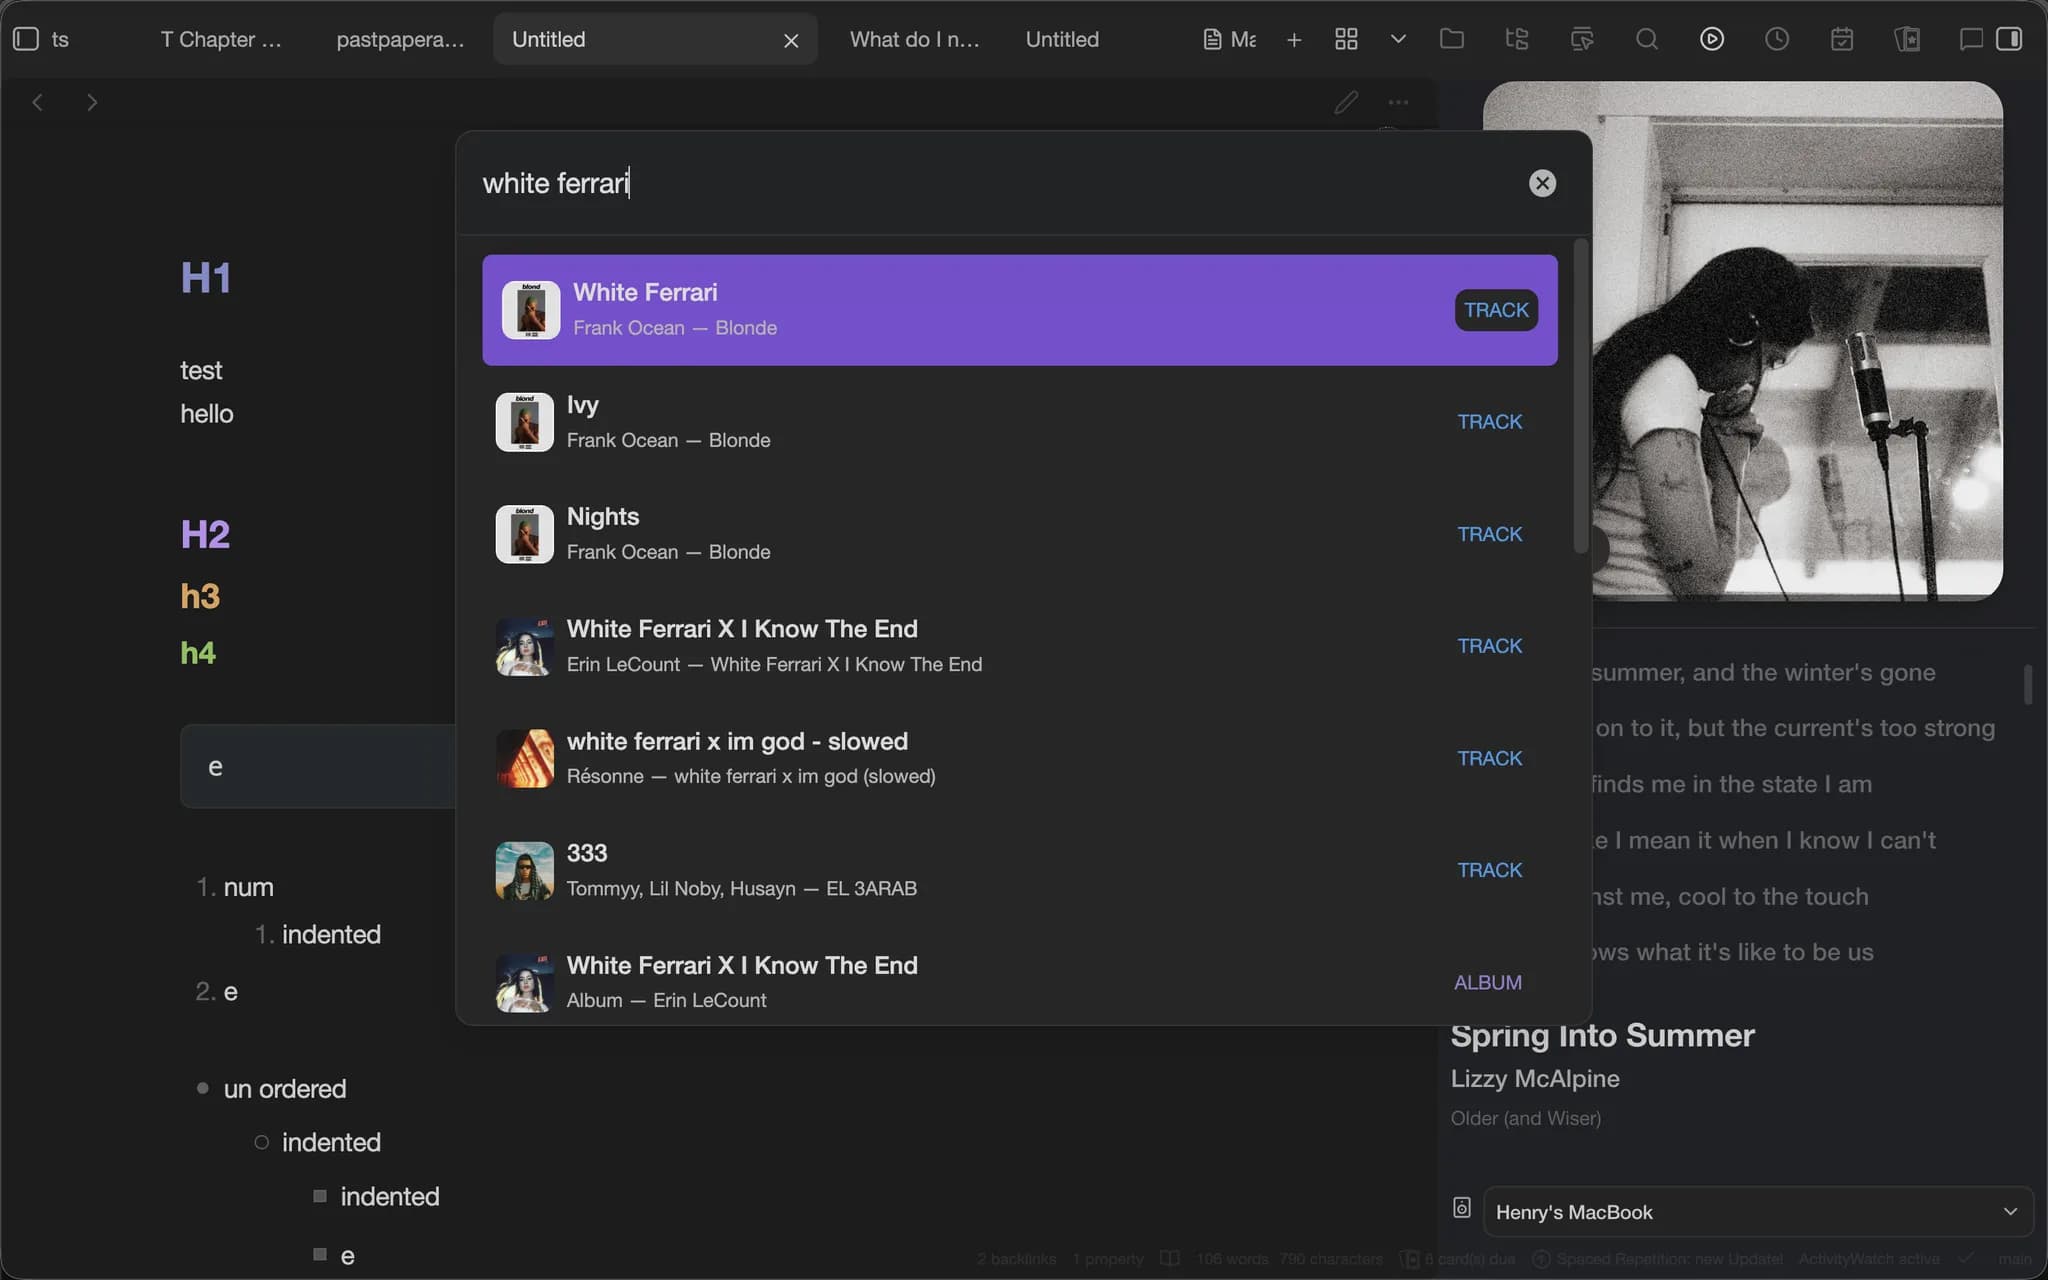Open the music player play-circle icon
2048x1280 pixels.
1712,39
